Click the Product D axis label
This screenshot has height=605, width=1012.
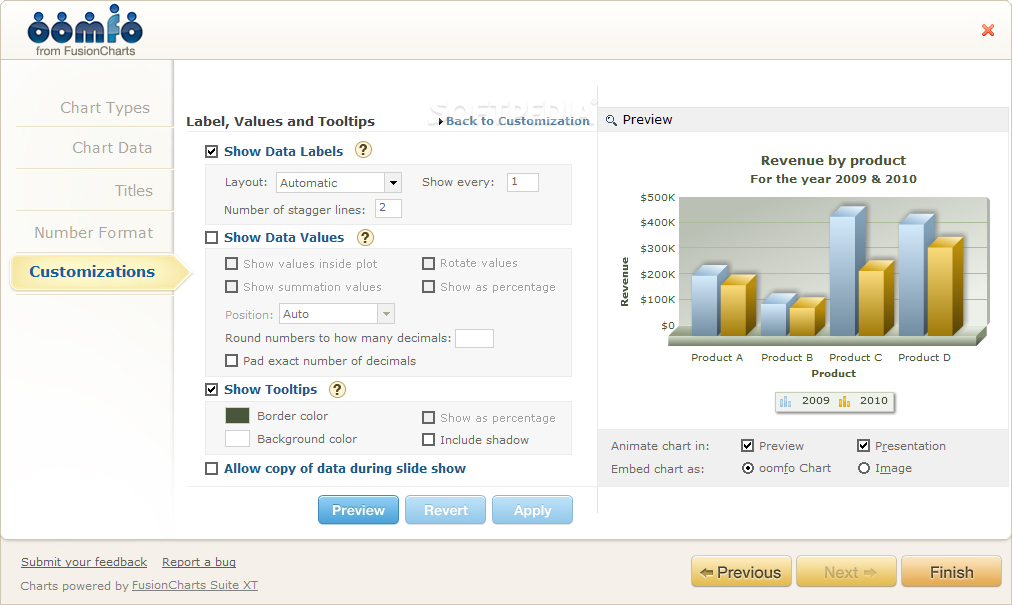pos(924,358)
